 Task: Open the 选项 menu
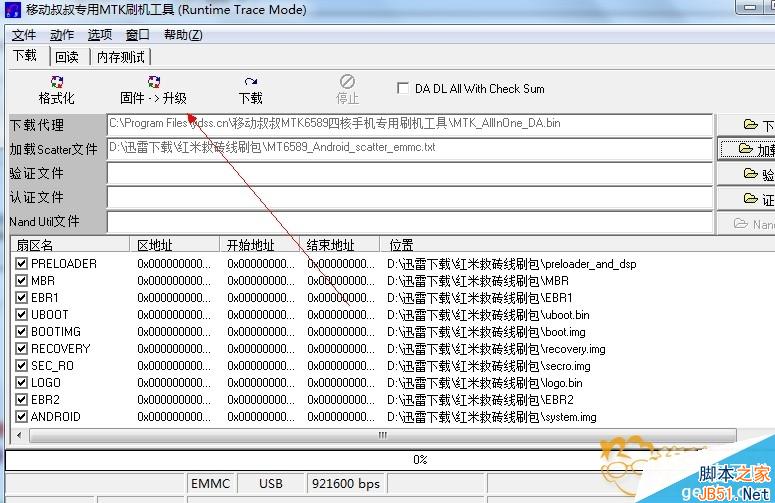pyautogui.click(x=100, y=35)
